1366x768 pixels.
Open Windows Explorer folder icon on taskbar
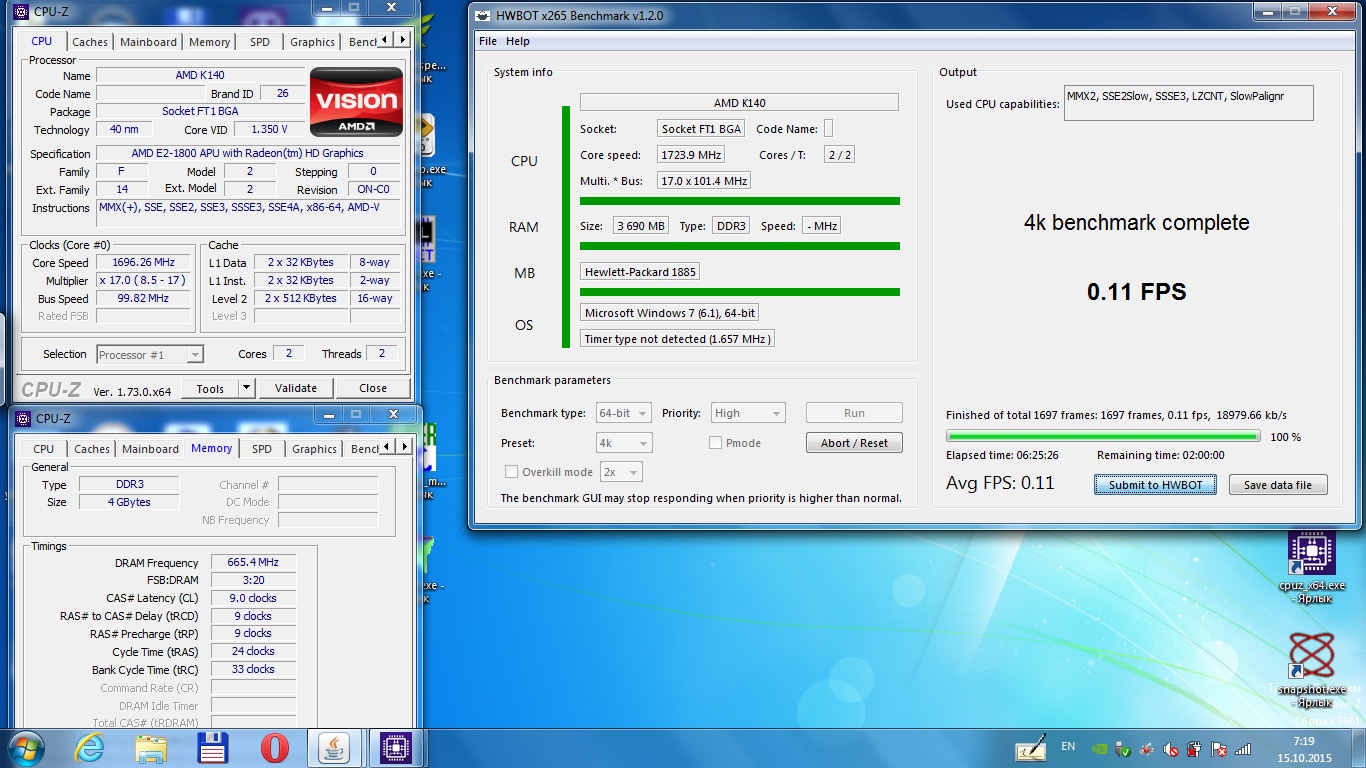coord(151,748)
